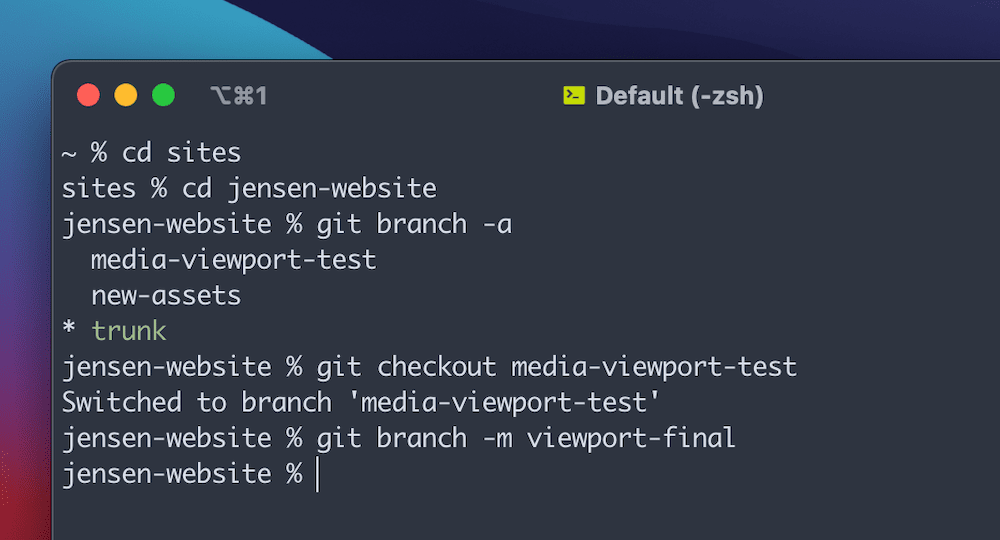Place cursor at the empty prompt's text cursor

pos(317,474)
